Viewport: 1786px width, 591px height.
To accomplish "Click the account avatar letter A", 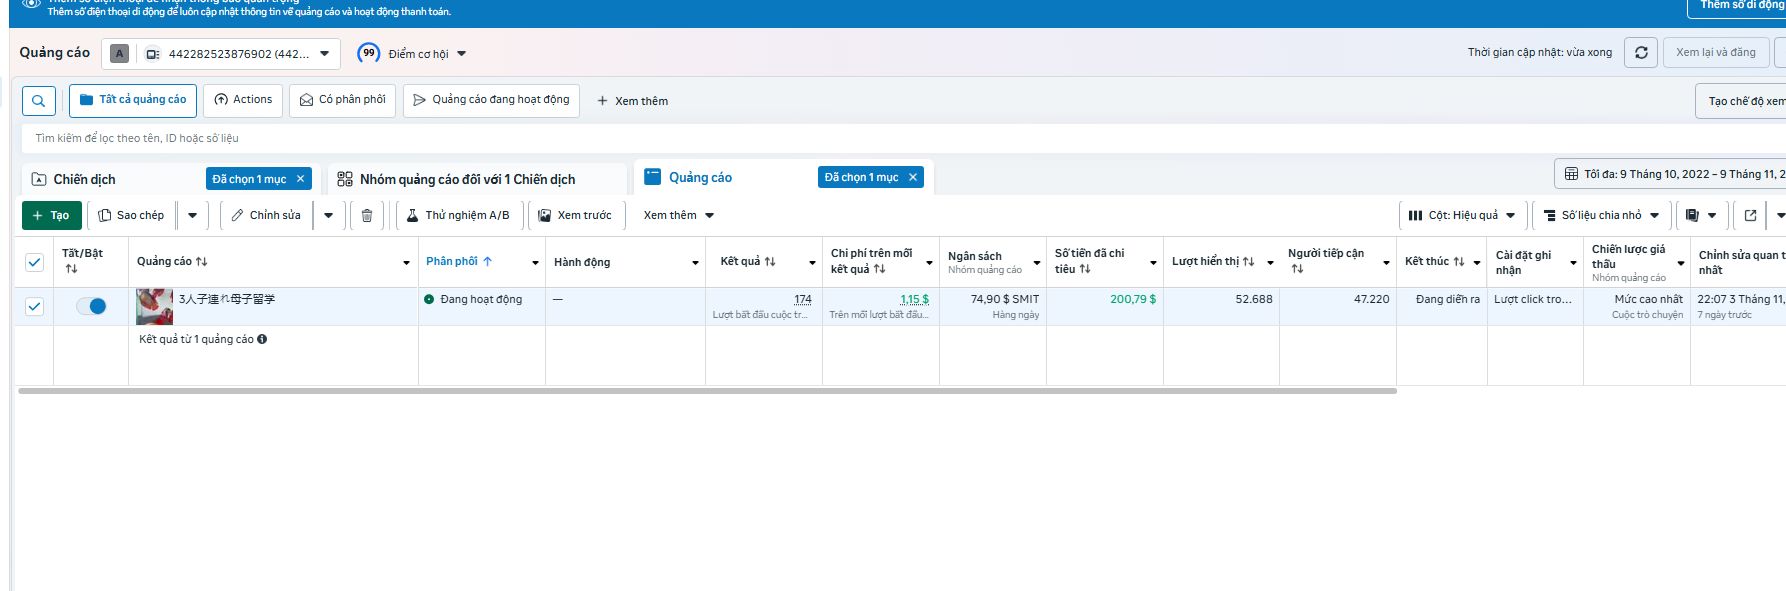I will point(120,54).
